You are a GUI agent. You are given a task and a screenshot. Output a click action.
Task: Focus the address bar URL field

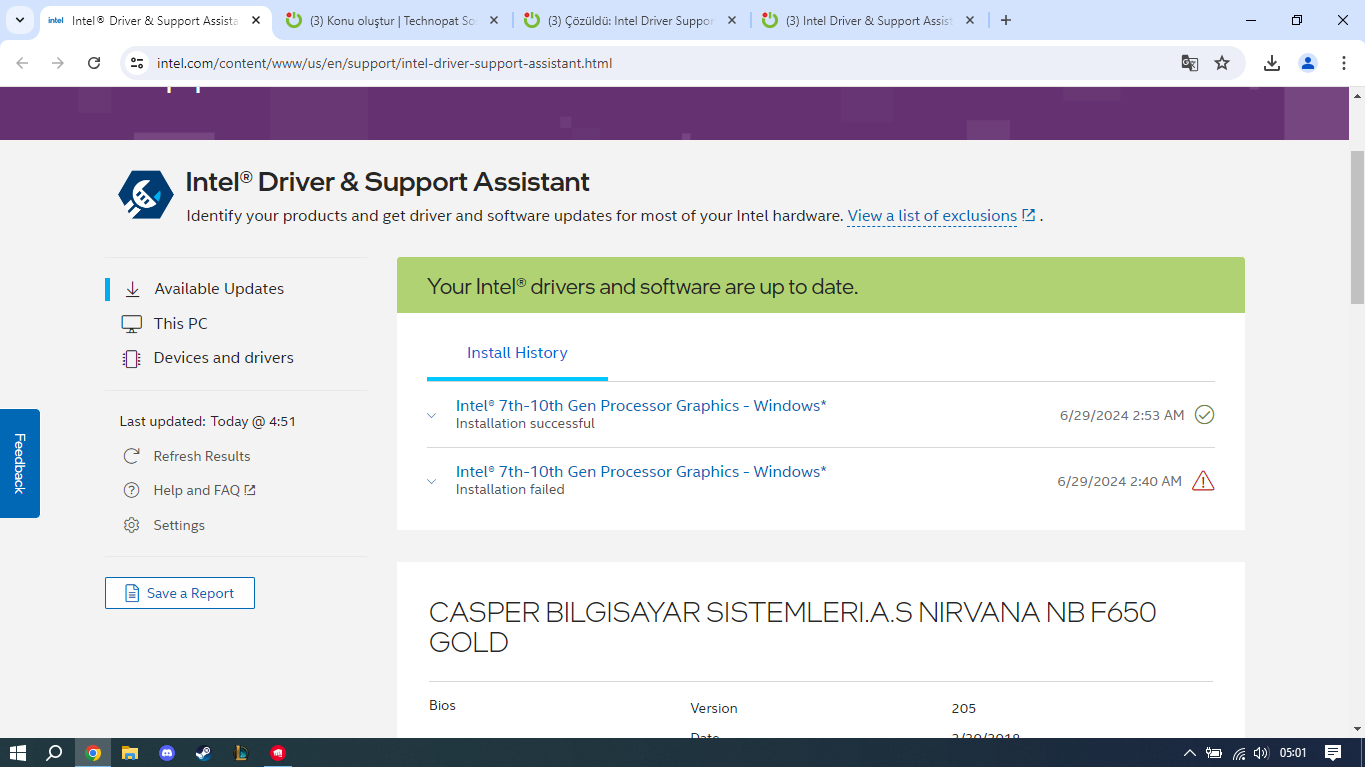(x=660, y=63)
